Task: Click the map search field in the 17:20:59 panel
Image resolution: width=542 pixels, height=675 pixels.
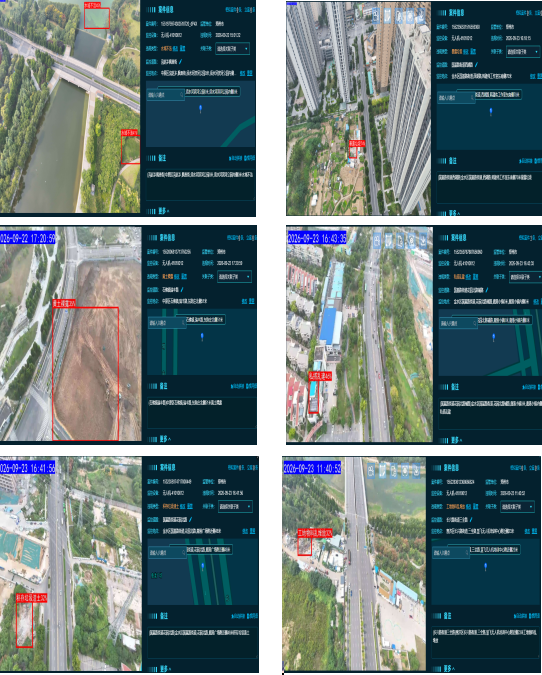Action: click(167, 322)
